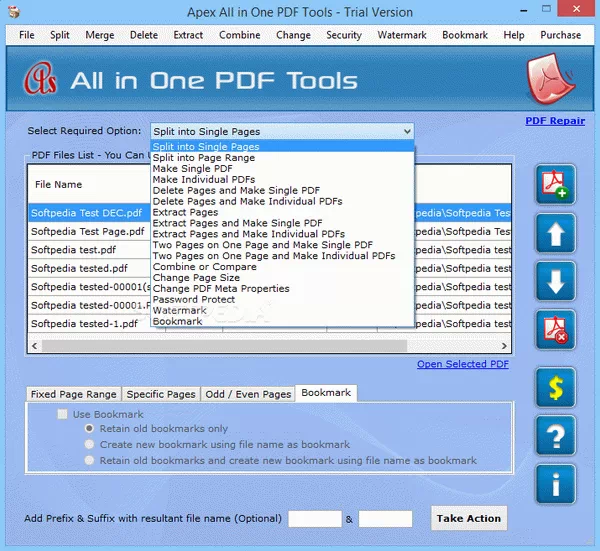Click the red PDF logo in banner
This screenshot has height=551, width=600.
(550, 79)
